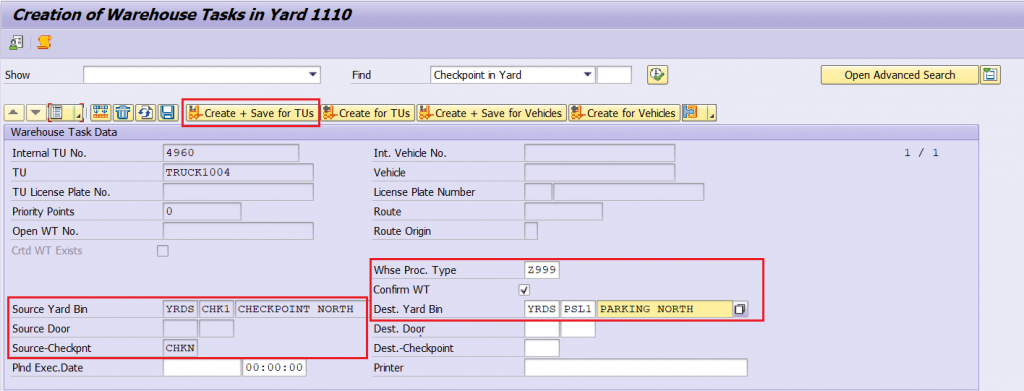Screen dimensions: 1024x391
Task: Click the delete trash can icon
Action: tap(123, 113)
